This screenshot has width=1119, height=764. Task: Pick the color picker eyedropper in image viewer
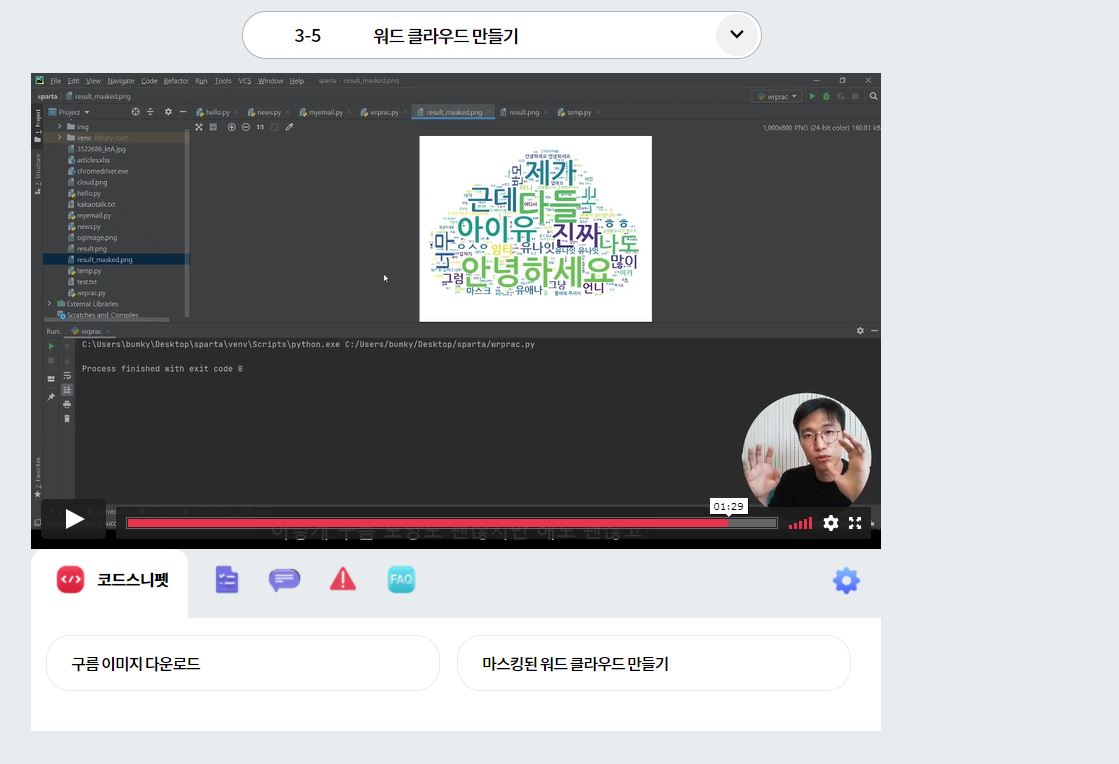[290, 127]
